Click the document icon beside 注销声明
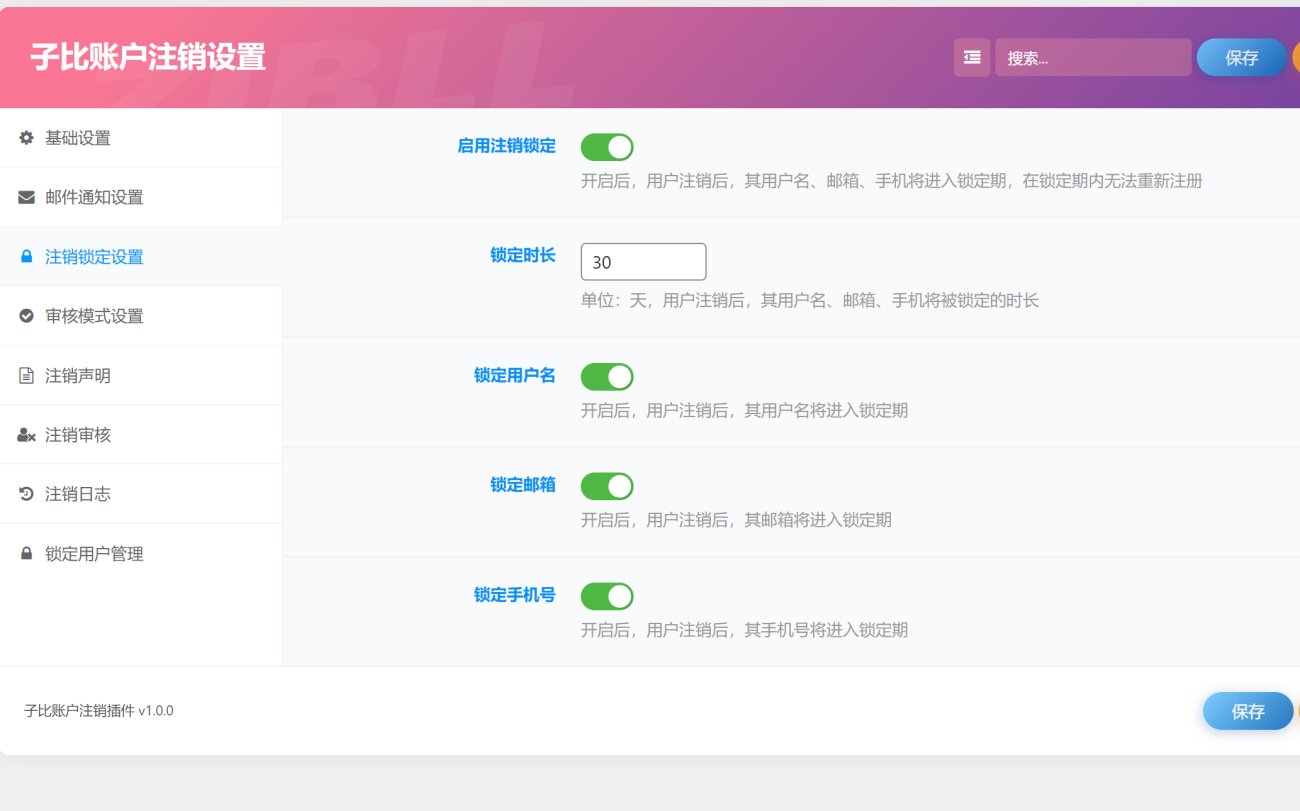 [25, 375]
